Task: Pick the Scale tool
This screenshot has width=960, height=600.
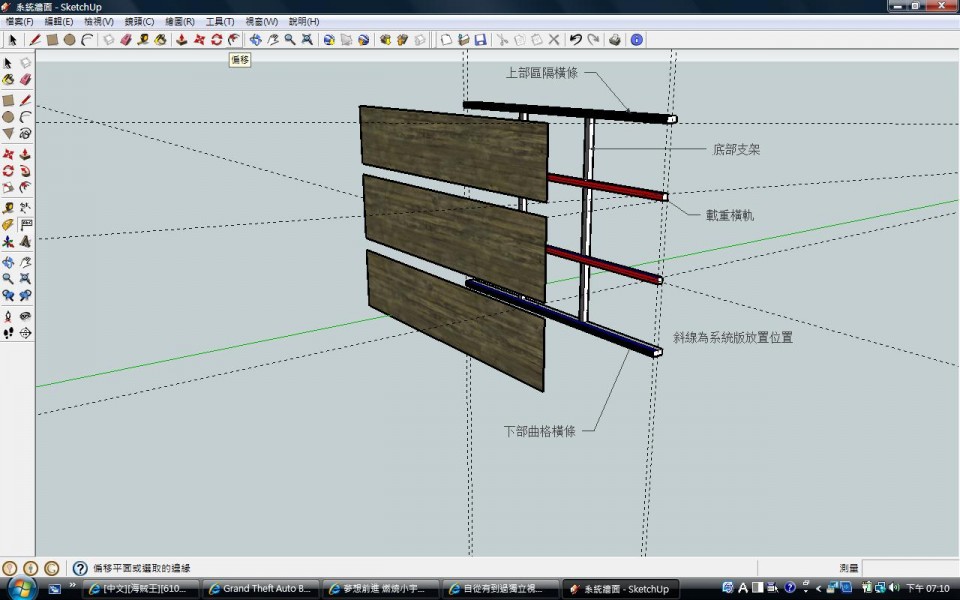Action: (8, 187)
